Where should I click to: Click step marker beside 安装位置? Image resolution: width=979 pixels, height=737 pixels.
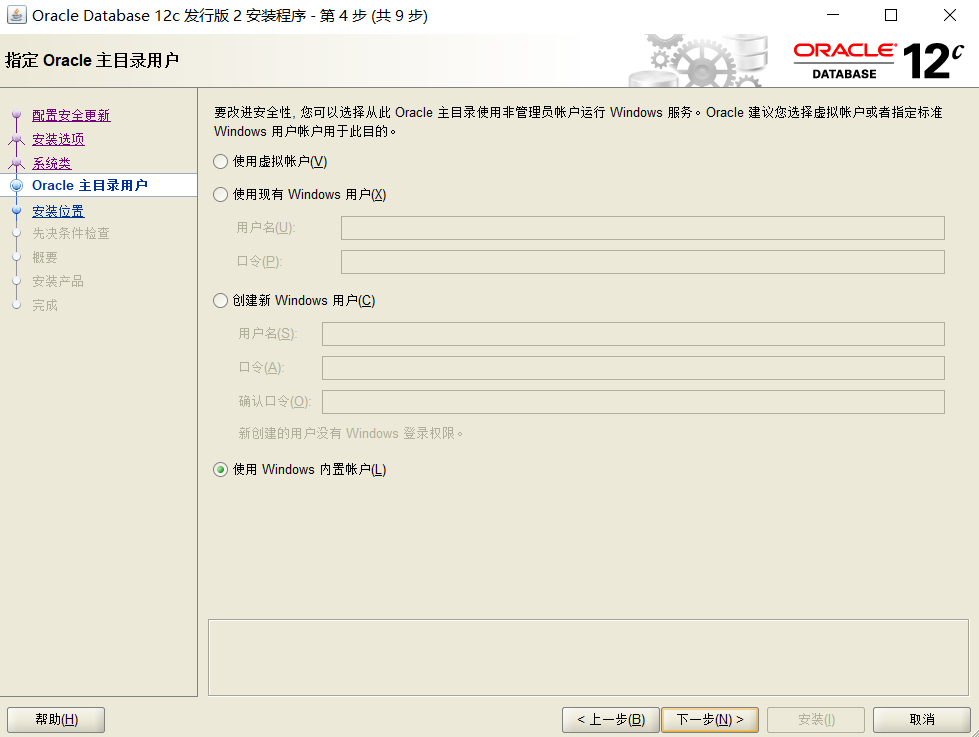pyautogui.click(x=17, y=211)
